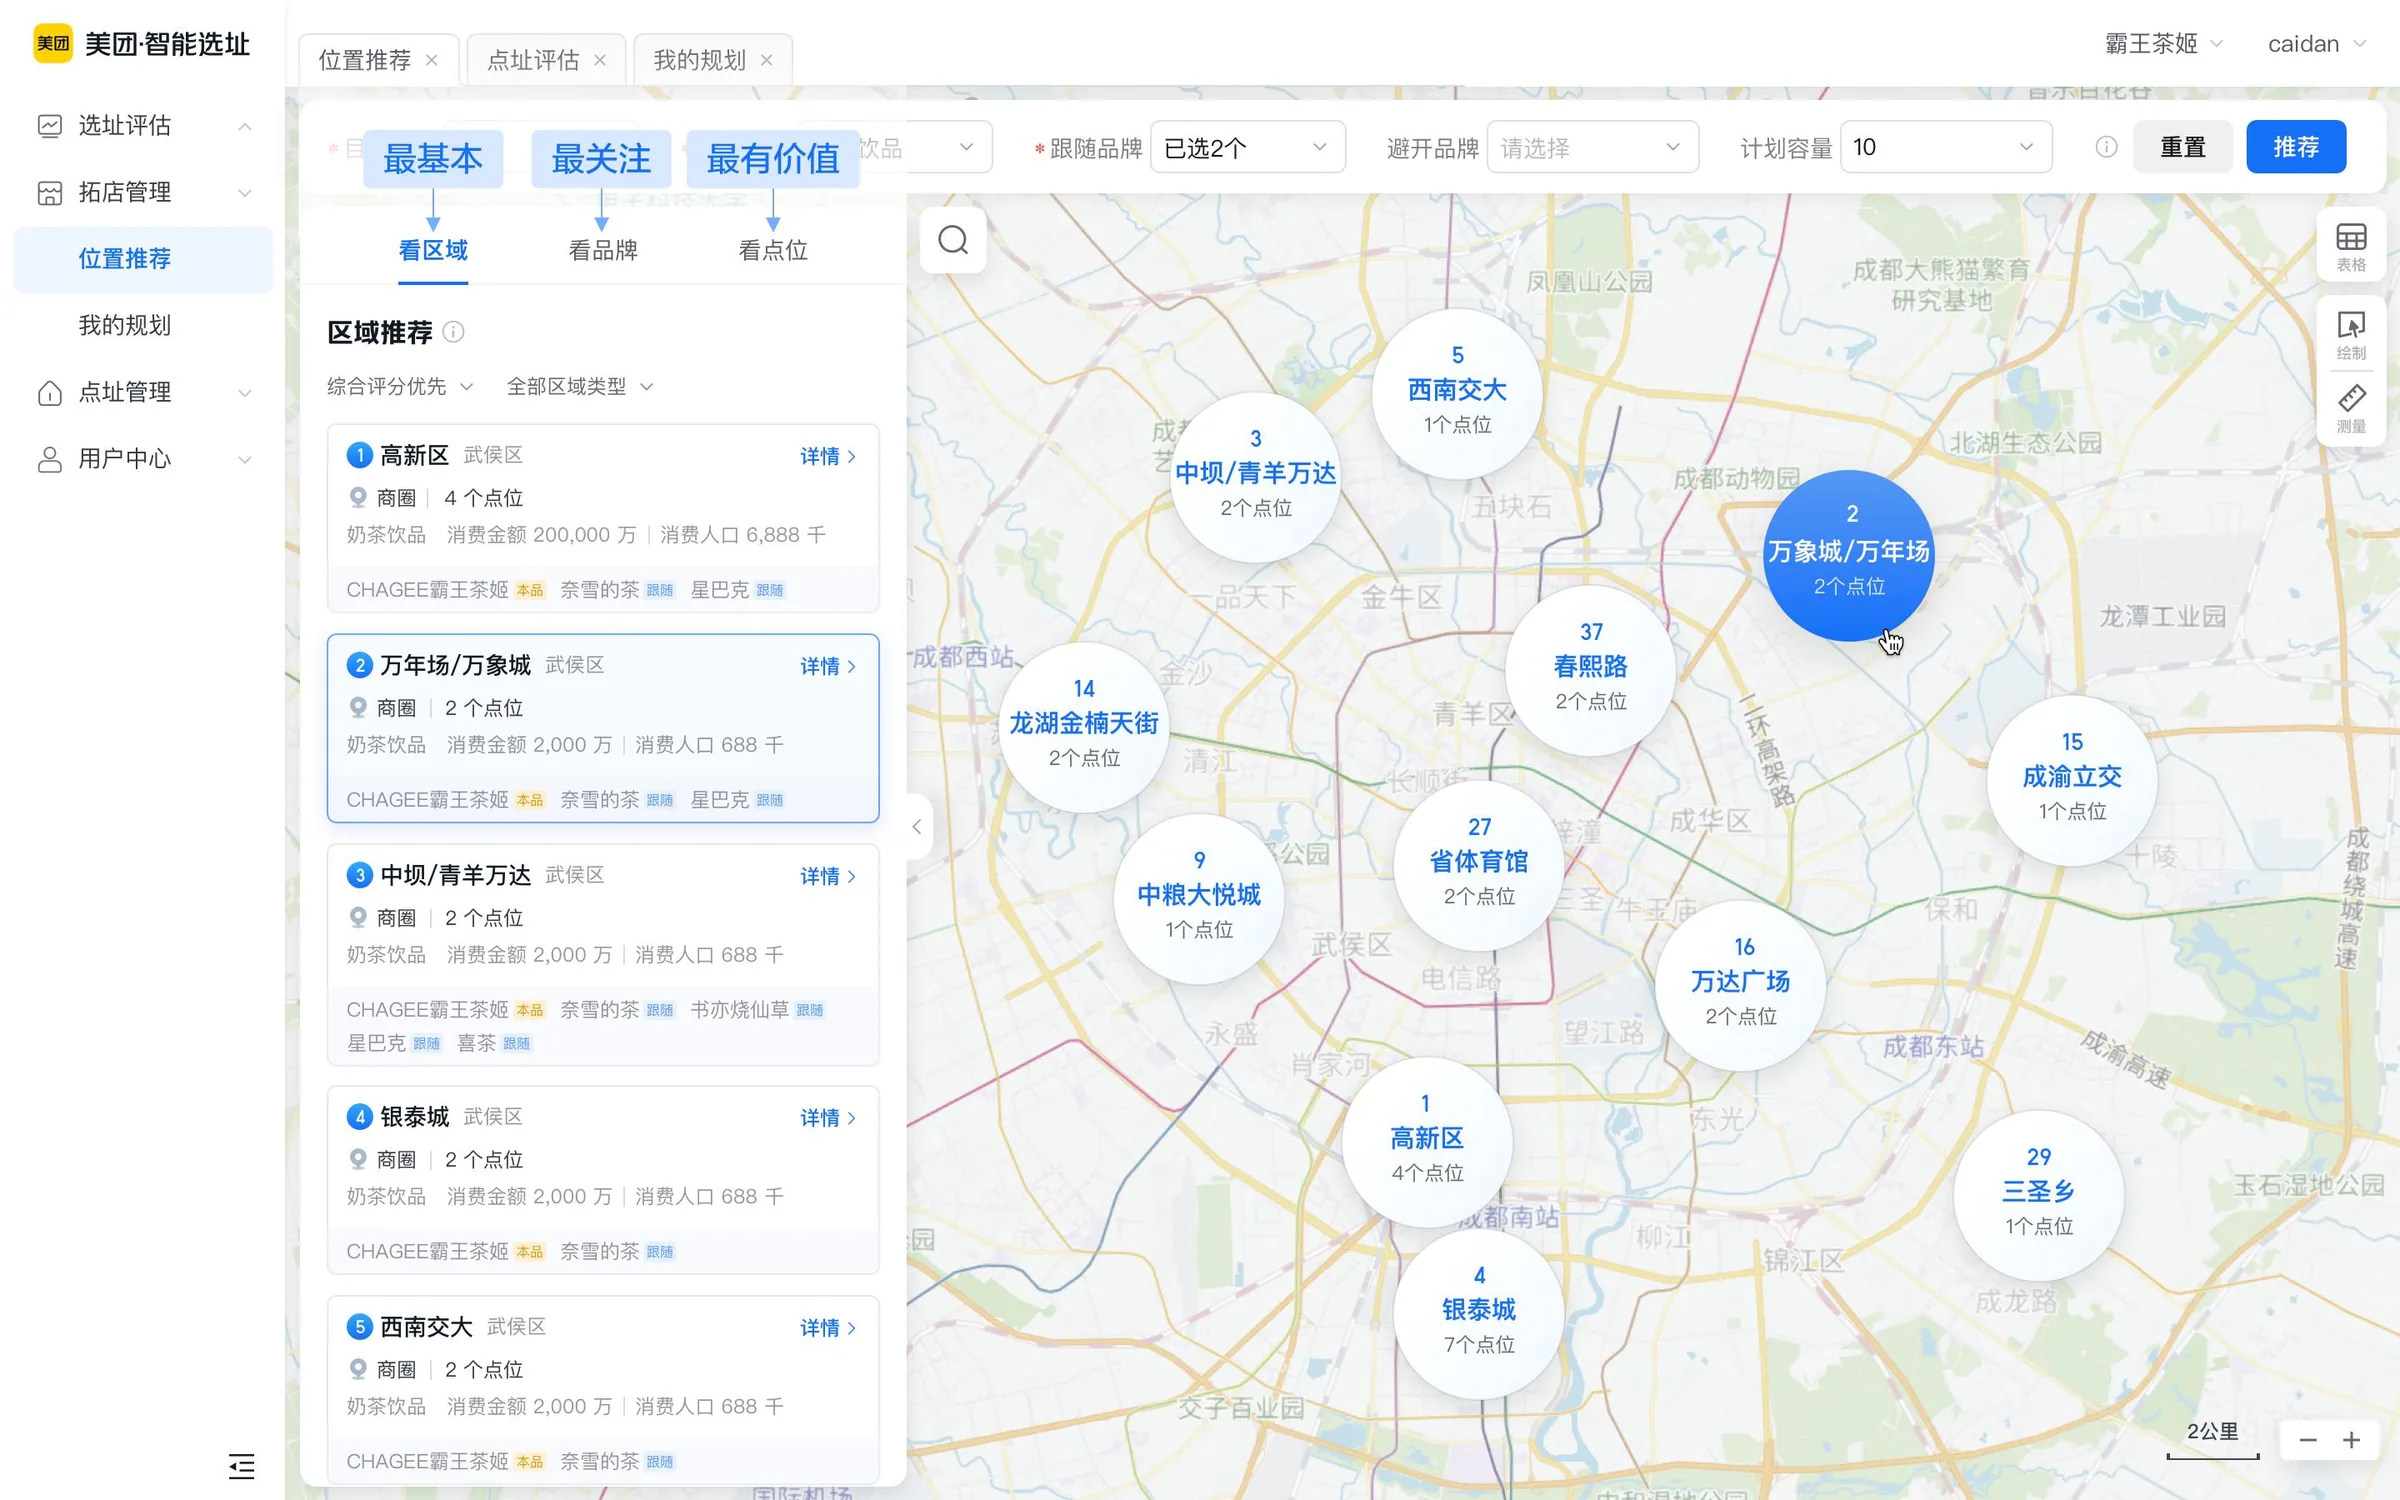
Task: Collapse the left results panel arrow
Action: click(x=917, y=827)
